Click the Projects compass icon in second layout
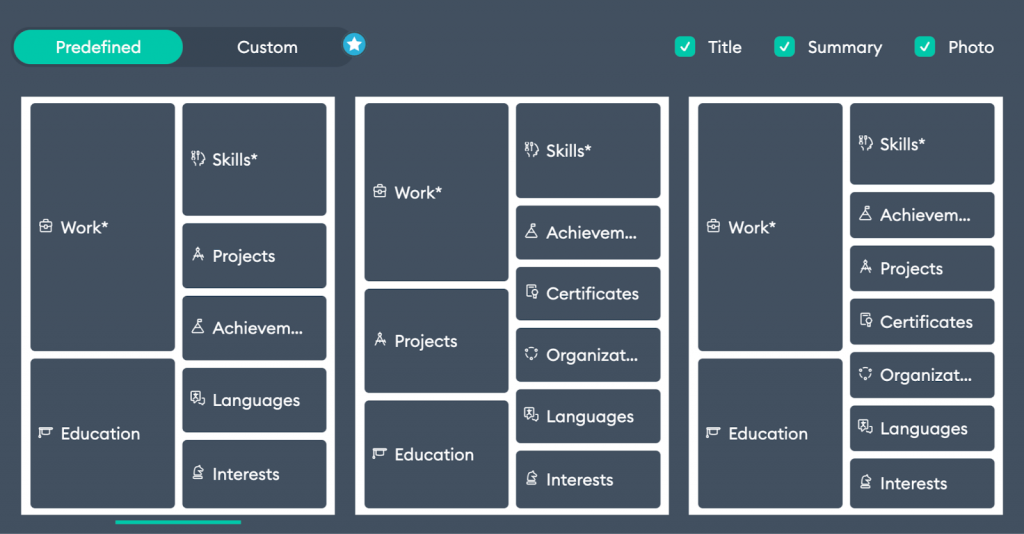The height and width of the screenshot is (534, 1024). tap(379, 340)
